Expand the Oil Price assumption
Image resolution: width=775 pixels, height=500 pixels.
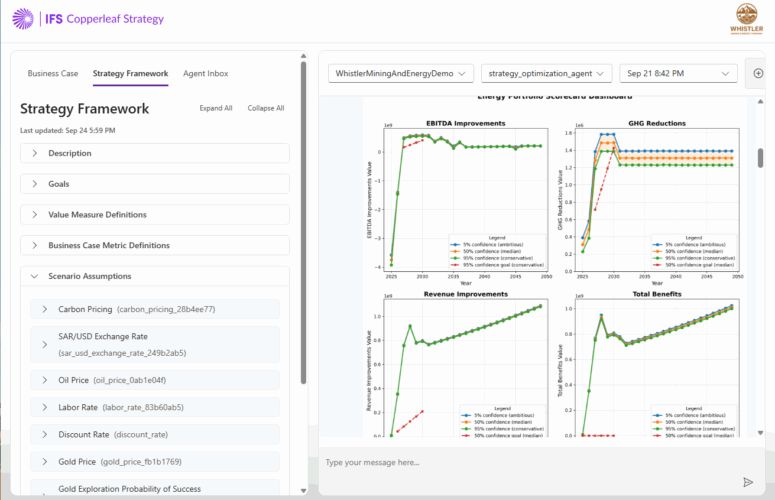[x=45, y=380]
